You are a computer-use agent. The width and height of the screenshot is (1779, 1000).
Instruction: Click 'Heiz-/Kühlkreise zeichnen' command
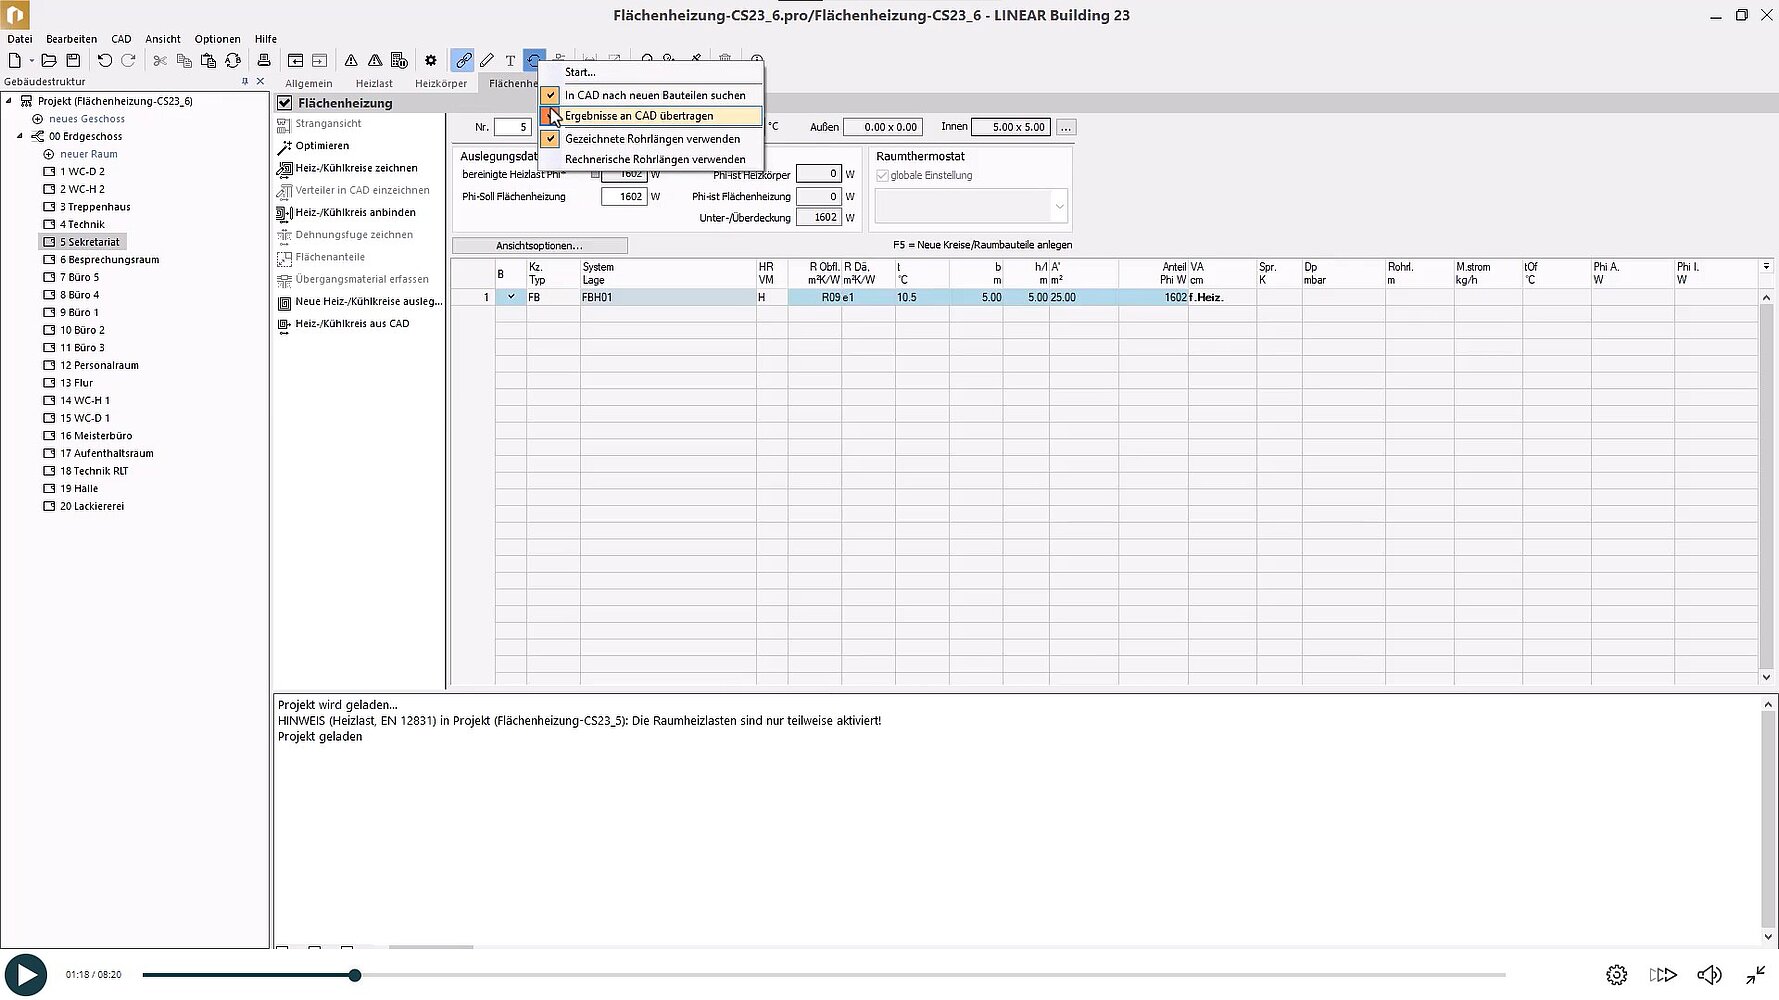click(x=356, y=168)
